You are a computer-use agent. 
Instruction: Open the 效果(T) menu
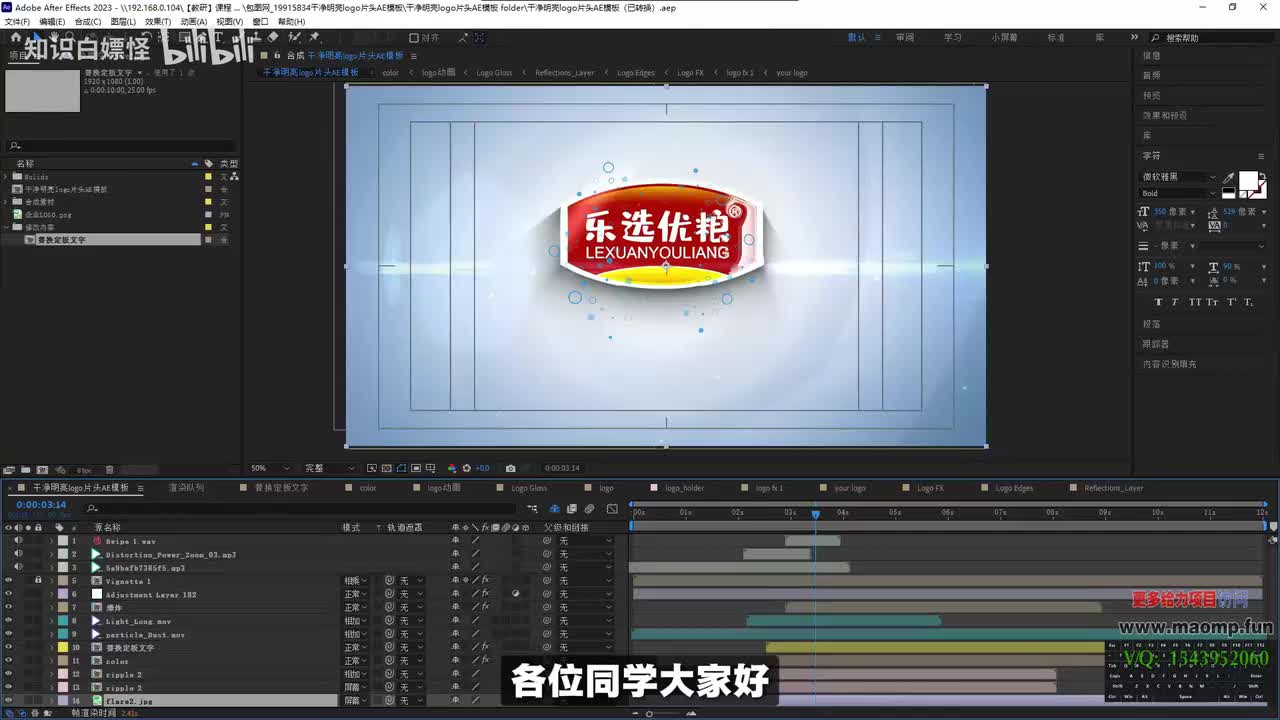(158, 21)
